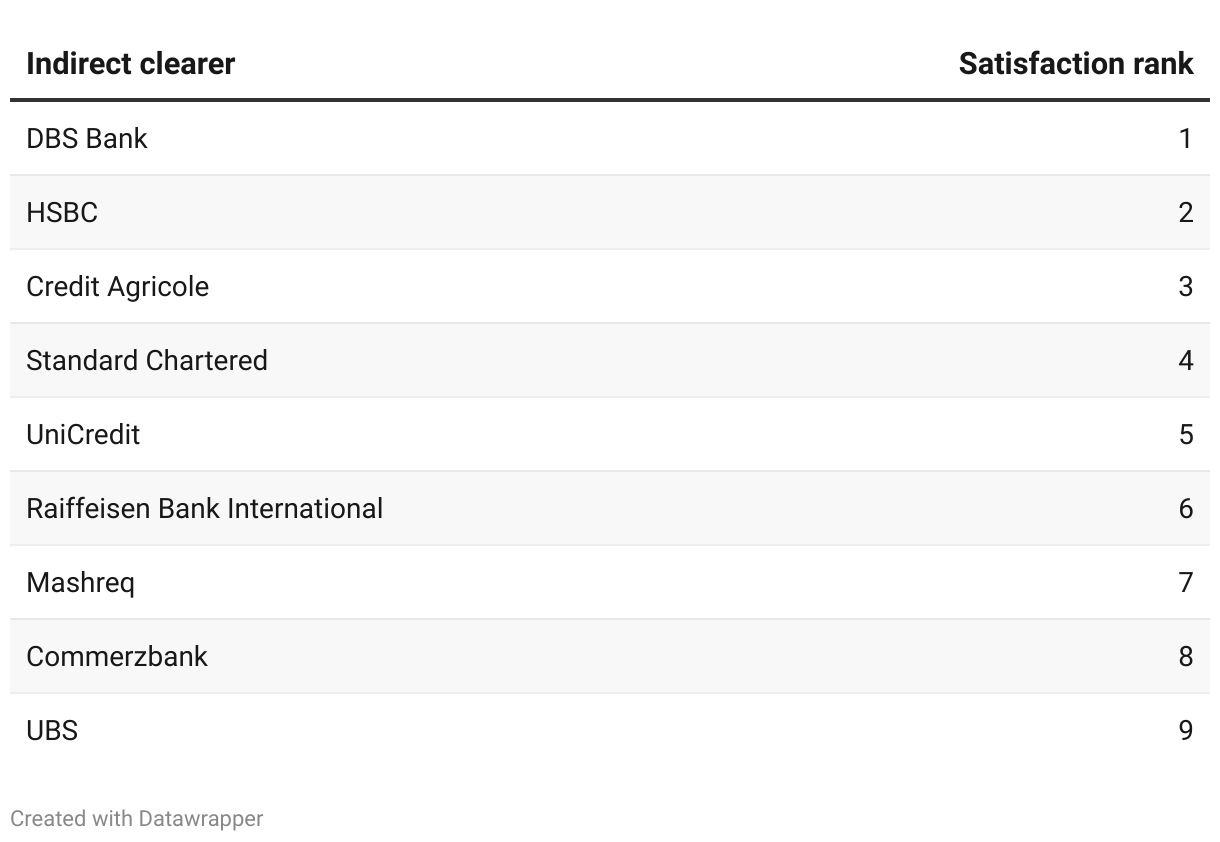This screenshot has width=1220, height=842.
Task: Select the Mashreq row name
Action: (80, 582)
